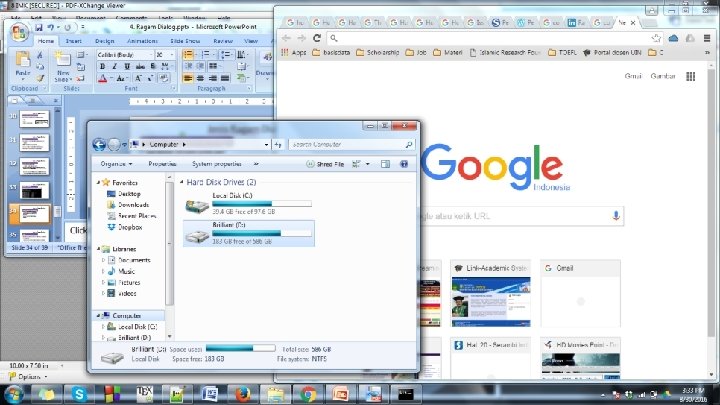Toggle strikethrough text in PowerPoint
720x405 pixels.
[x=140, y=67]
